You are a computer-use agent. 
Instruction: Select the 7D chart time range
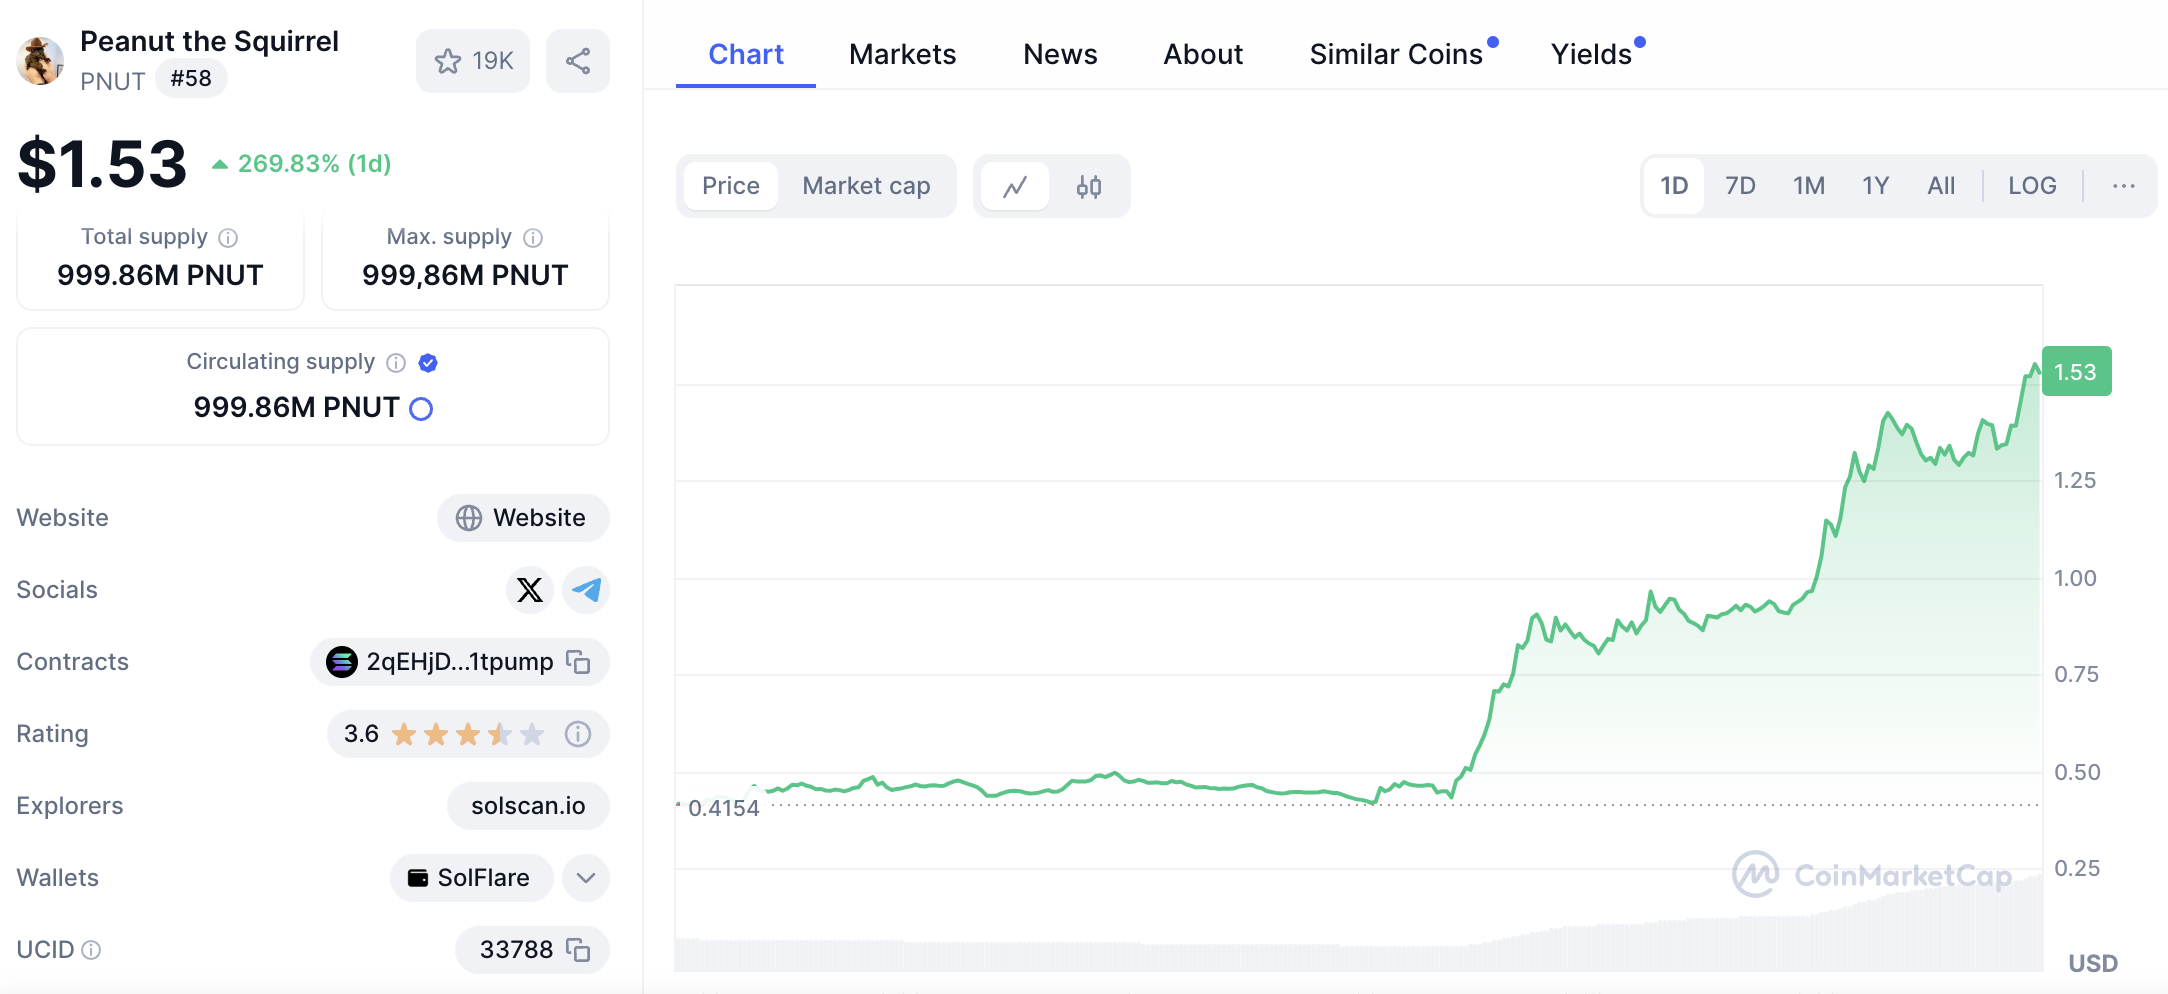[x=1740, y=186]
